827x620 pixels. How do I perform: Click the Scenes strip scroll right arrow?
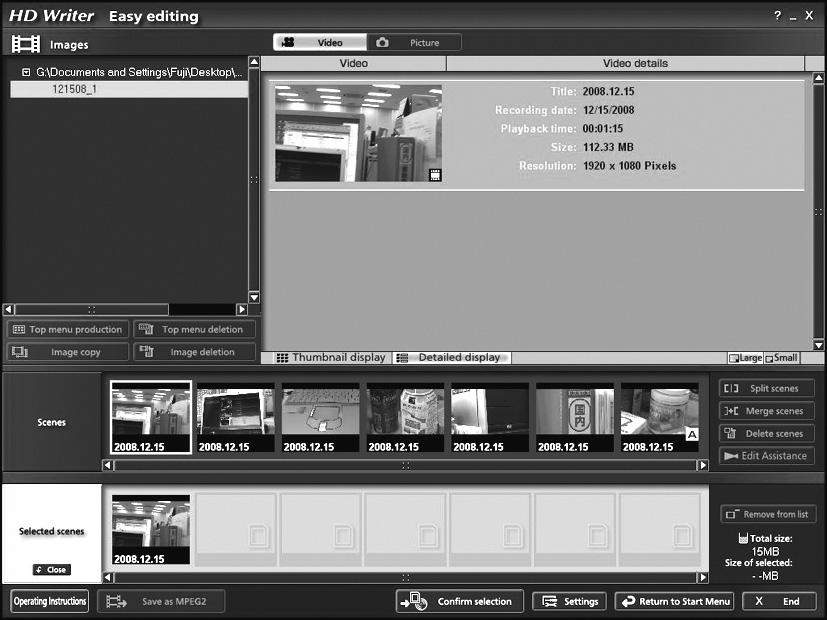tap(702, 465)
